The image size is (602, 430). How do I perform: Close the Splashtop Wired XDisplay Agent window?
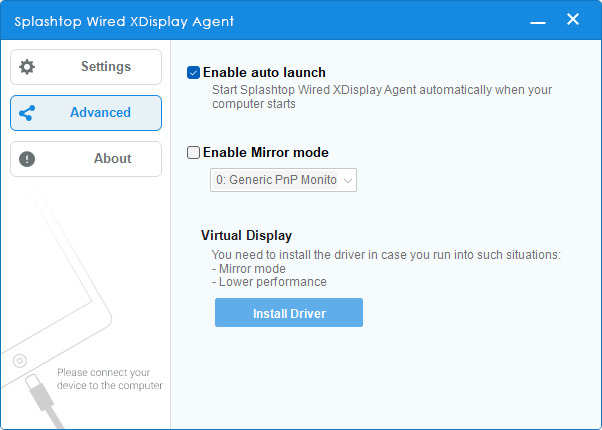click(x=573, y=19)
